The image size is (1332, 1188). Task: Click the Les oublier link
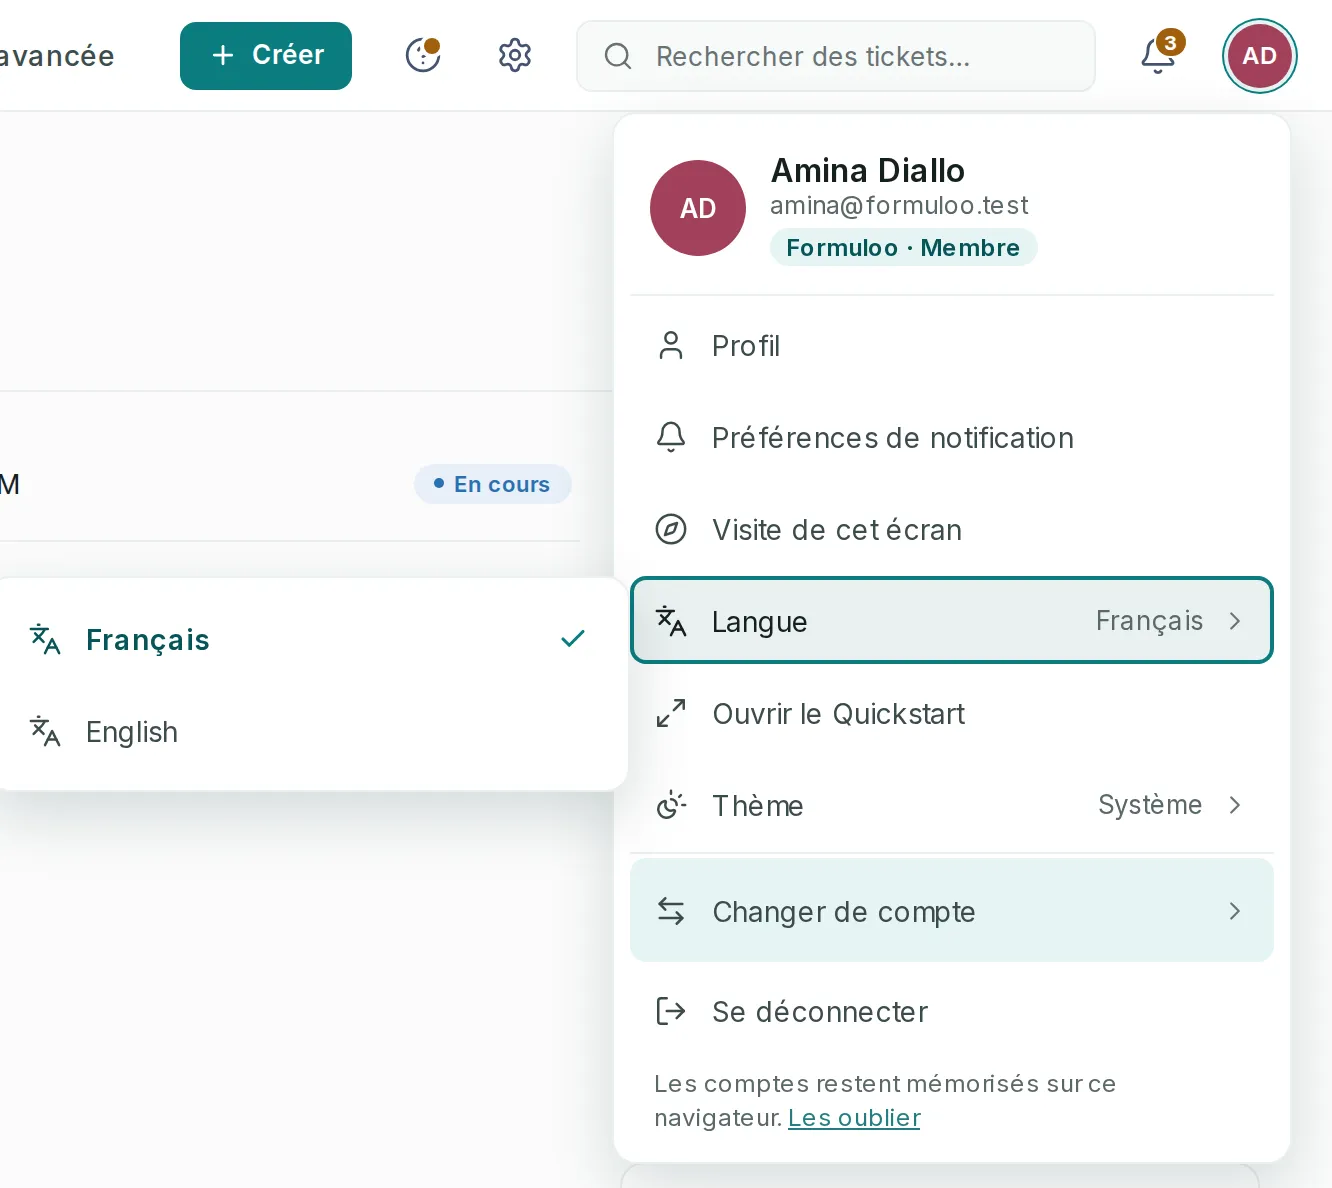[x=854, y=1118]
